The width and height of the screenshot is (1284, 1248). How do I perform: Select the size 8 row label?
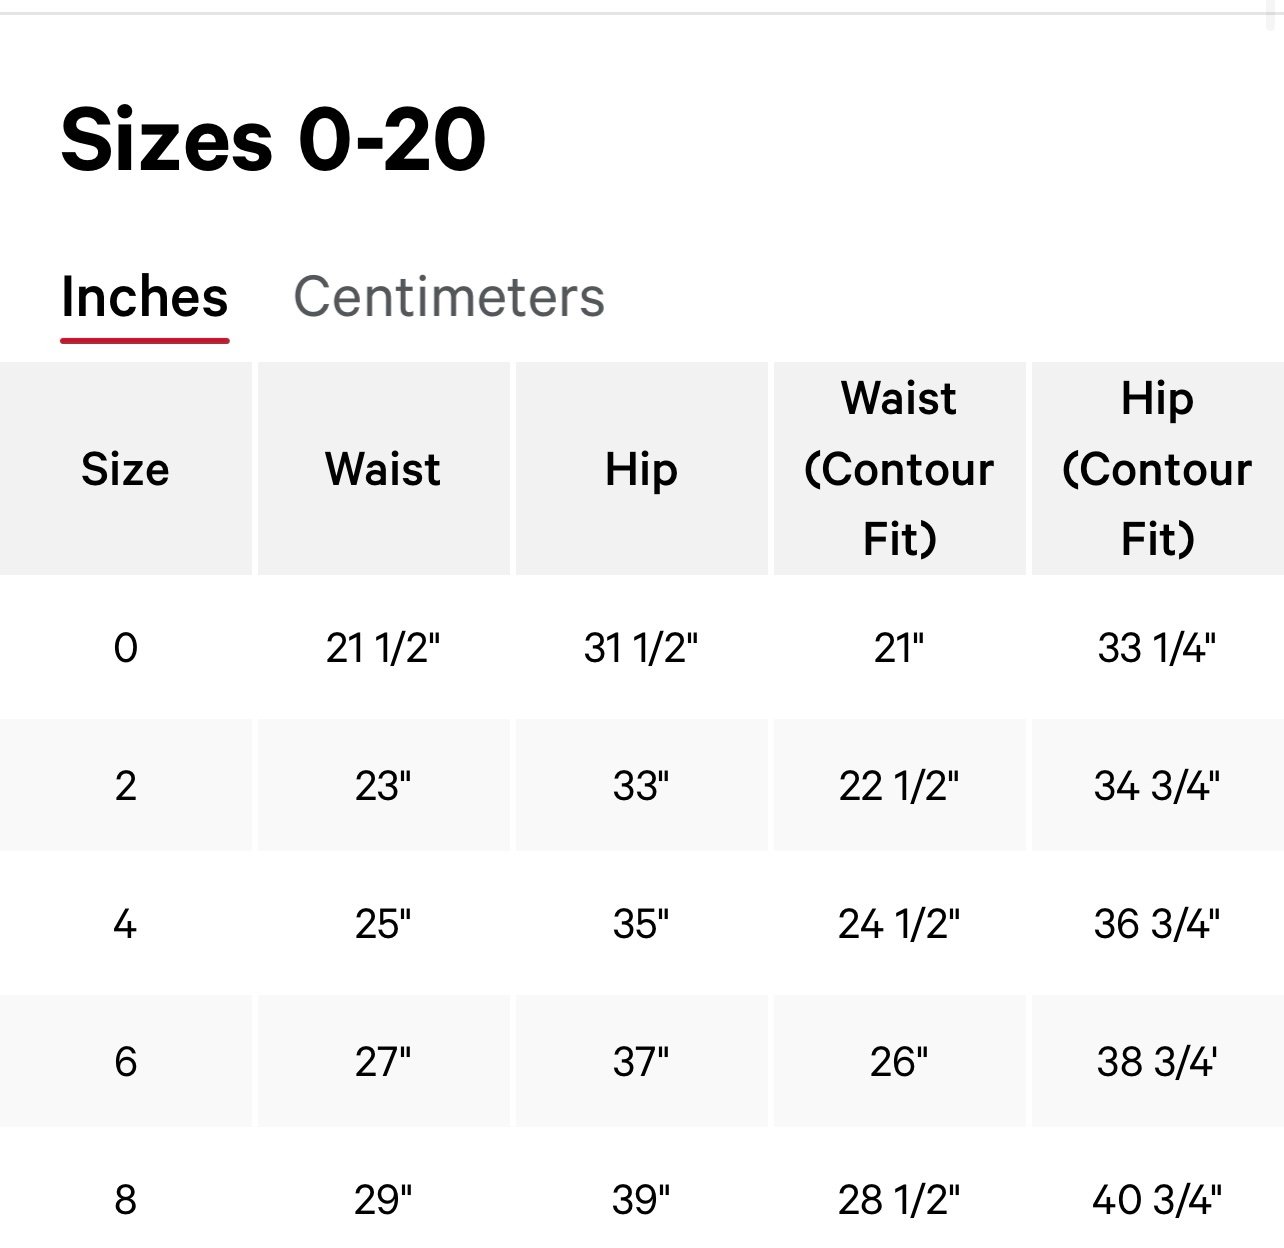pyautogui.click(x=125, y=1198)
